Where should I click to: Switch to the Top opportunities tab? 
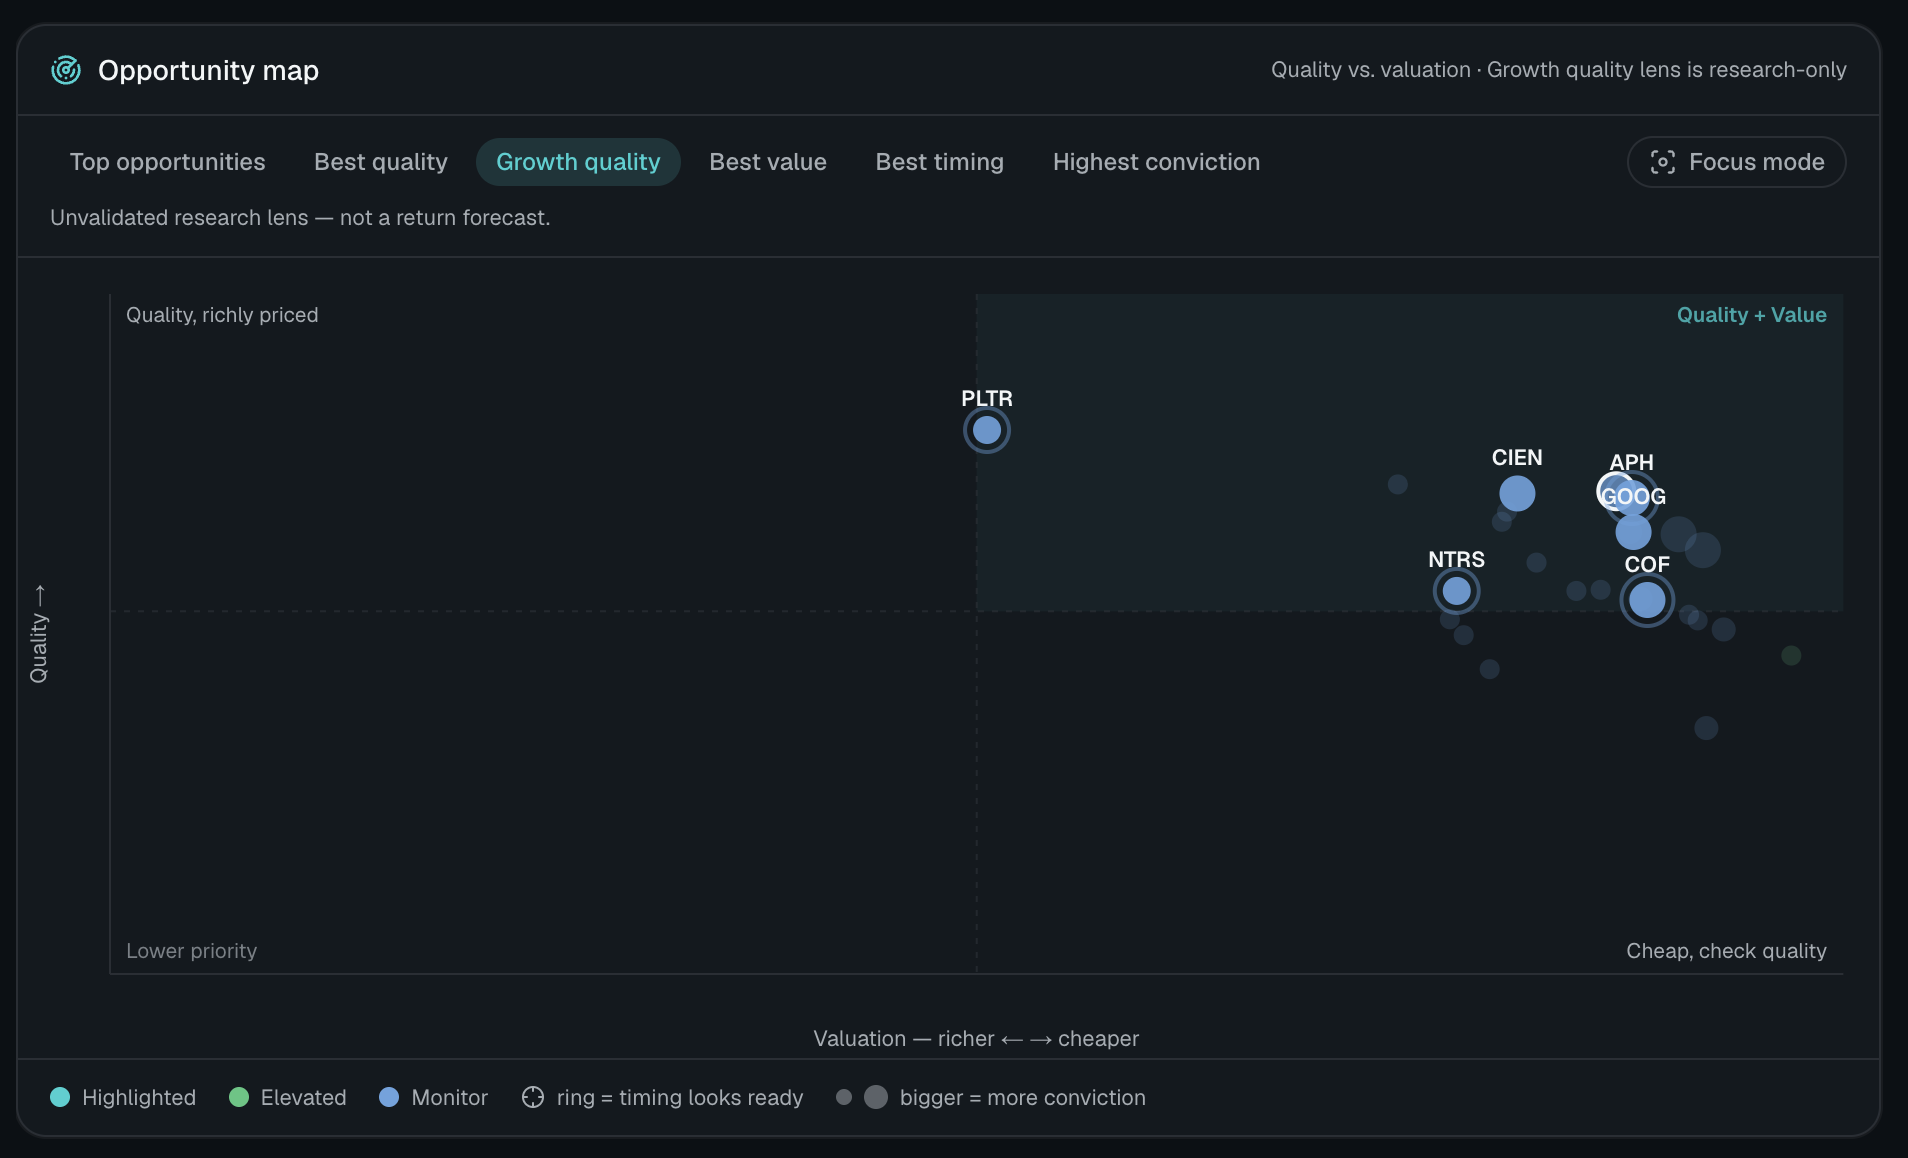coord(168,162)
